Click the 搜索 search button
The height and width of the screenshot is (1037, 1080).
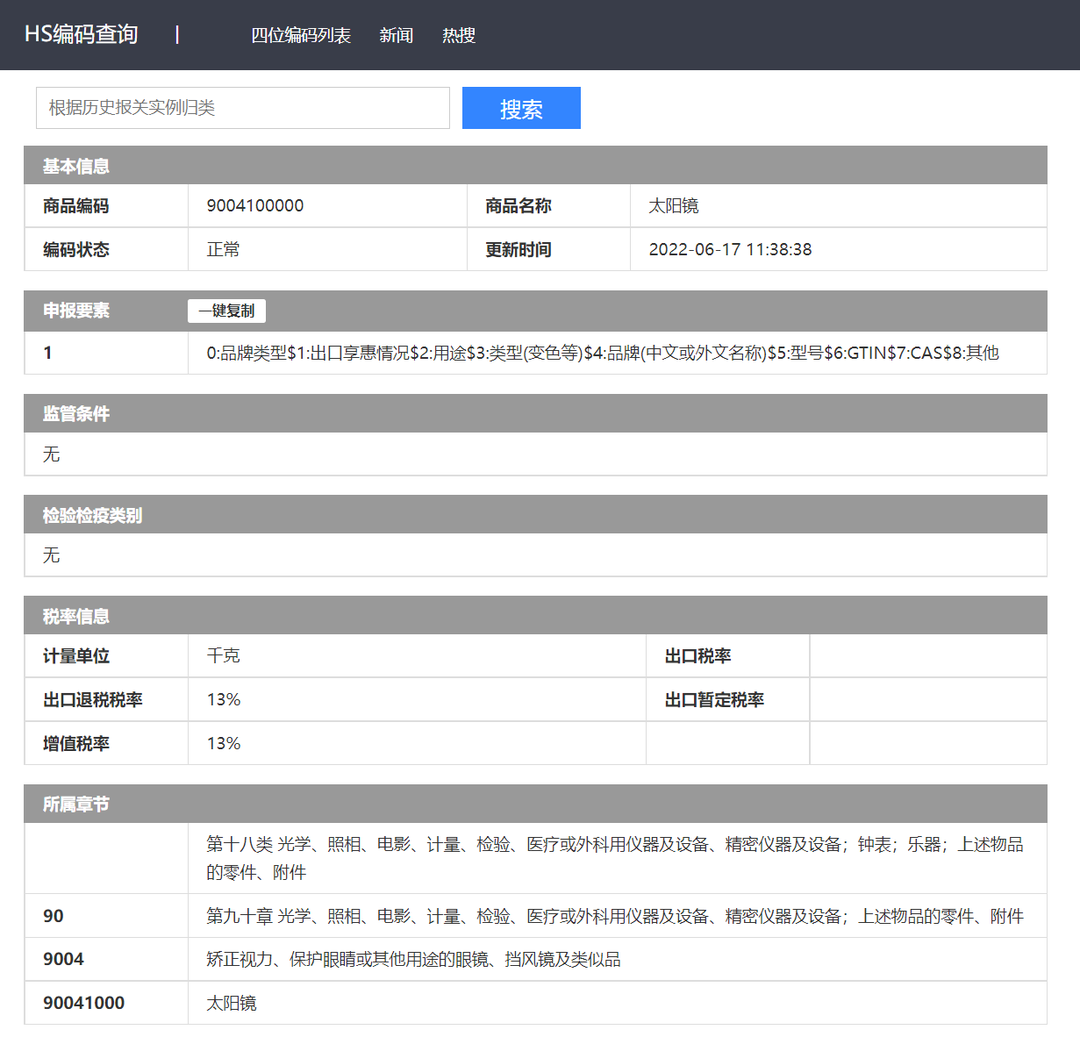point(520,107)
